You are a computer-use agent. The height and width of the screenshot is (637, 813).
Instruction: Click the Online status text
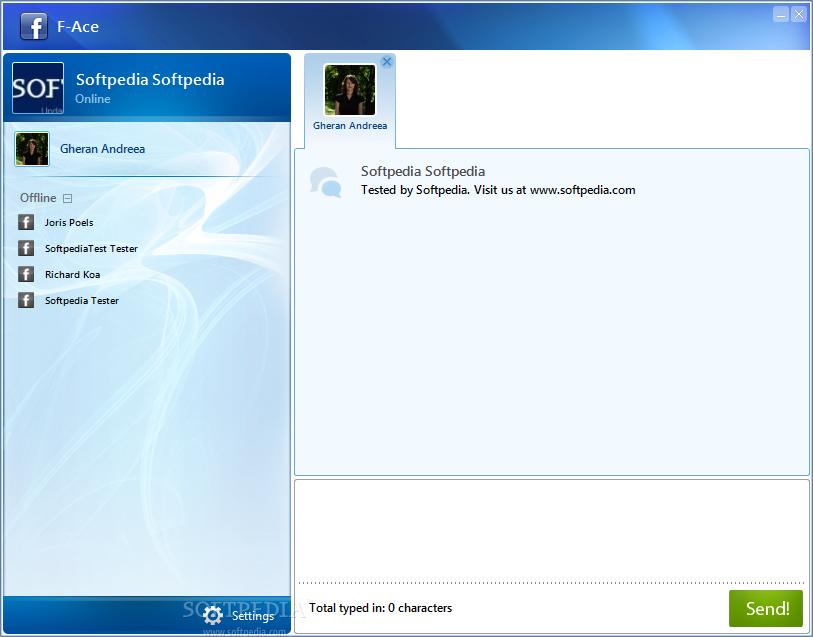coord(93,98)
